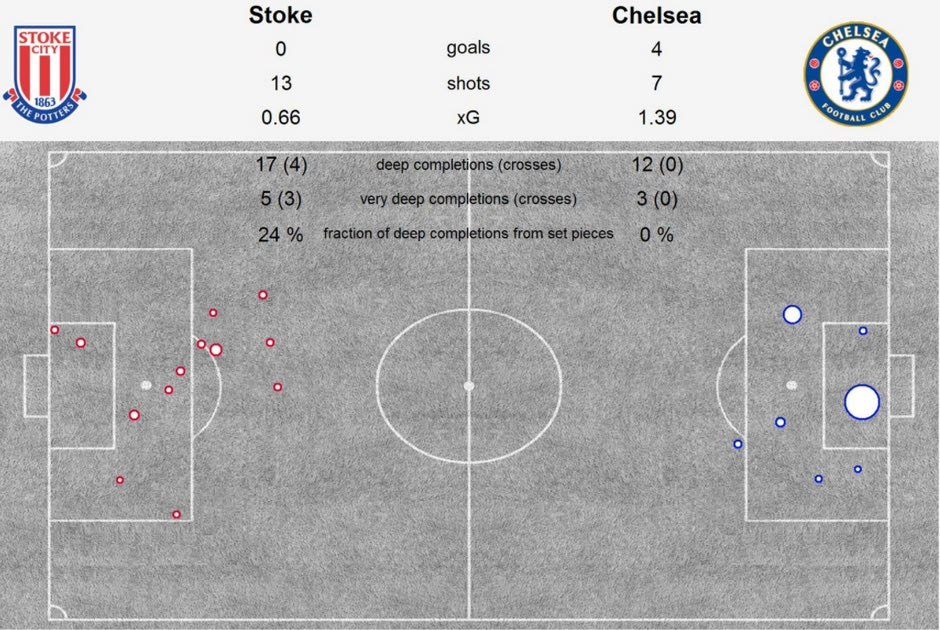Click the Stoke City club crest

(46, 73)
